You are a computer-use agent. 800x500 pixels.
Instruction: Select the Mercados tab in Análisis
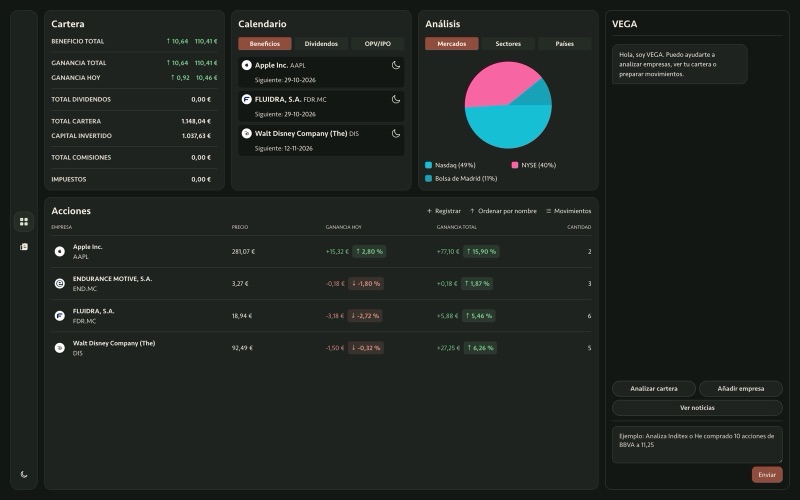coord(452,44)
